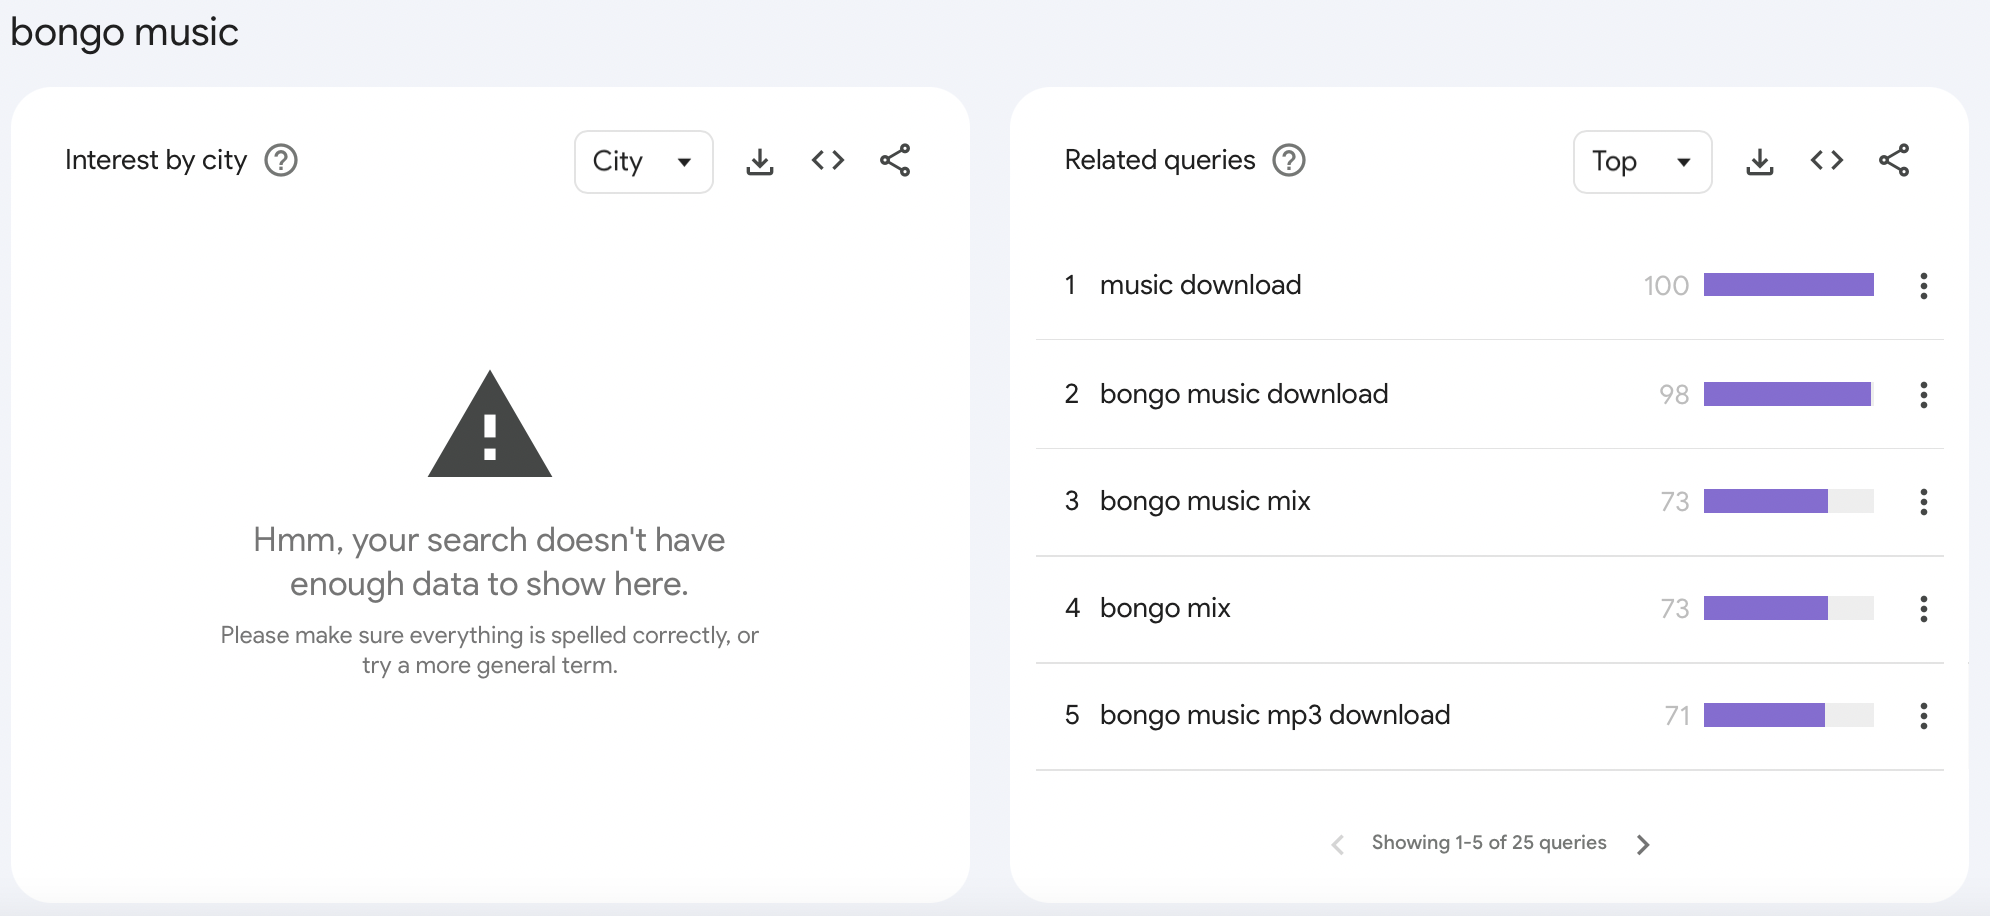Open more options for music download

1923,286
